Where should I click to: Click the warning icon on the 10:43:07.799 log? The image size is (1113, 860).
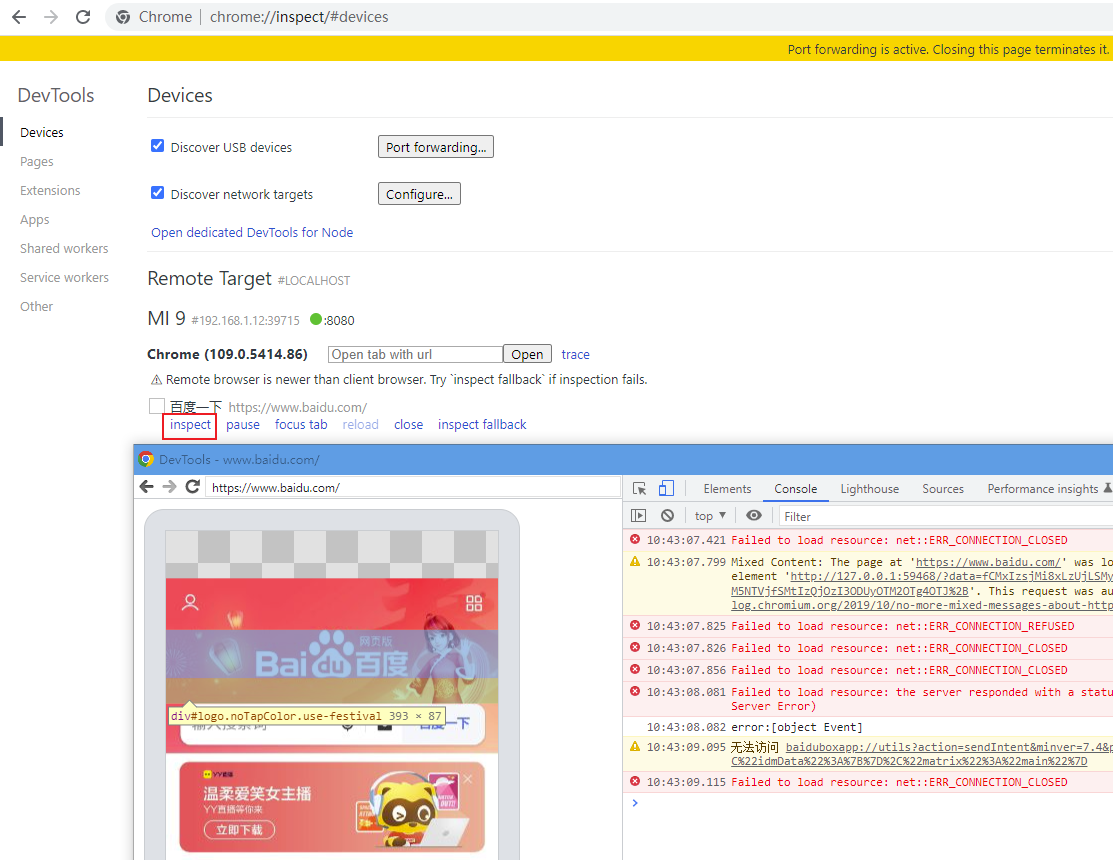pyautogui.click(x=635, y=561)
